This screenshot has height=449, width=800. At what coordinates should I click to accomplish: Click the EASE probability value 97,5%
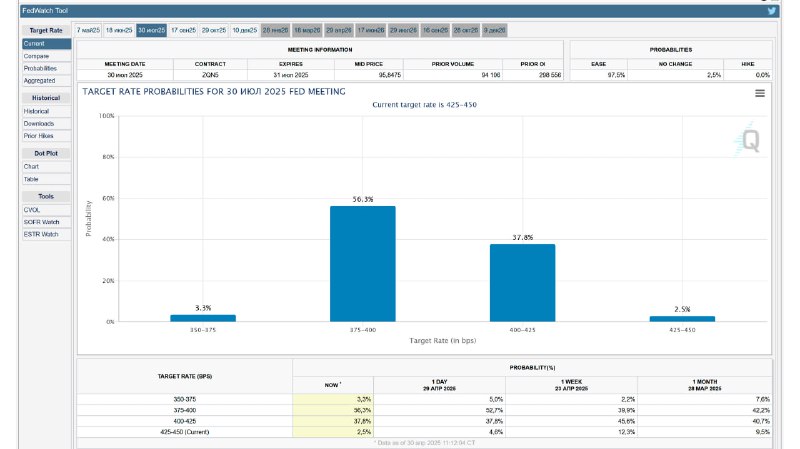click(x=616, y=75)
